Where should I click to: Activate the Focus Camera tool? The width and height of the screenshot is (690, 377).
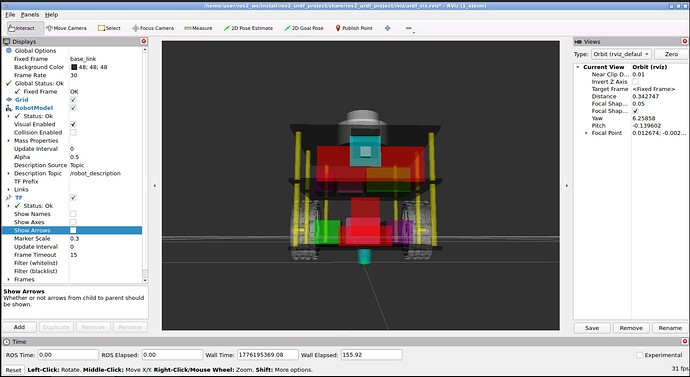pos(153,28)
